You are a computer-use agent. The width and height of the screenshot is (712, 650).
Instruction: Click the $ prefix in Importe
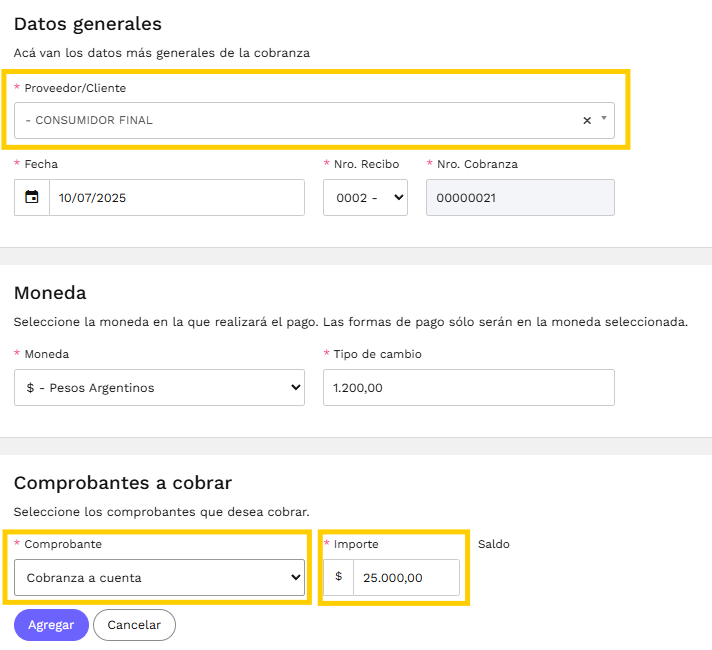tap(338, 577)
